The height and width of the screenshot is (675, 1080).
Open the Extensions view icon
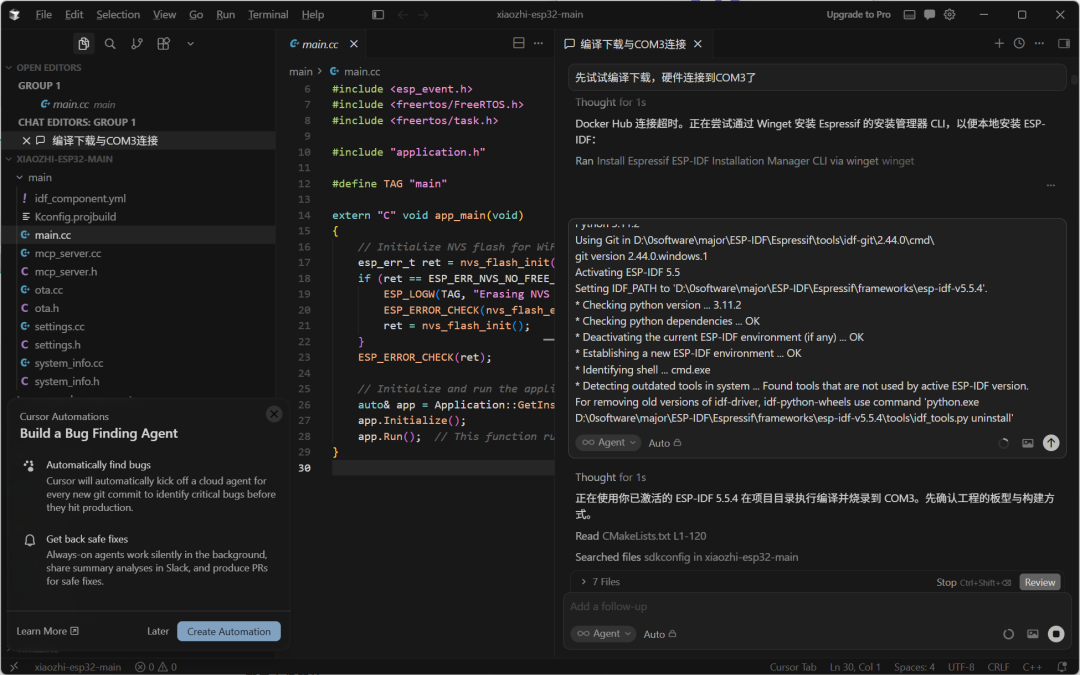coord(163,43)
